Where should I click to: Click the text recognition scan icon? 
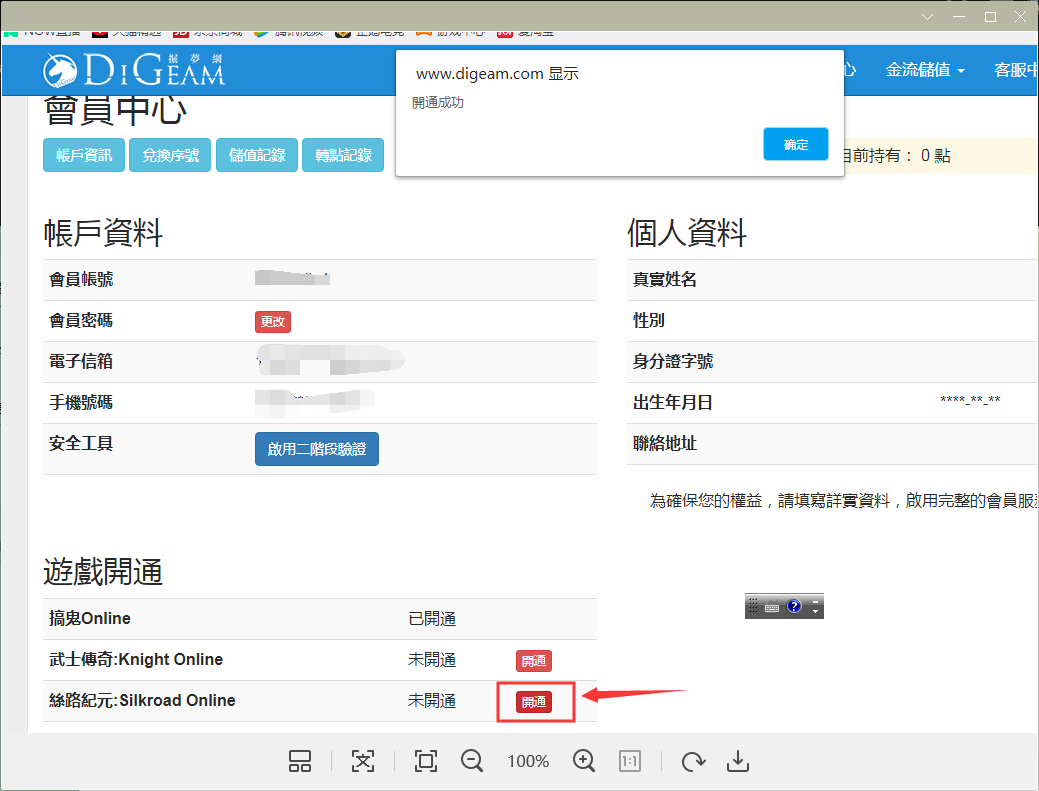point(362,761)
